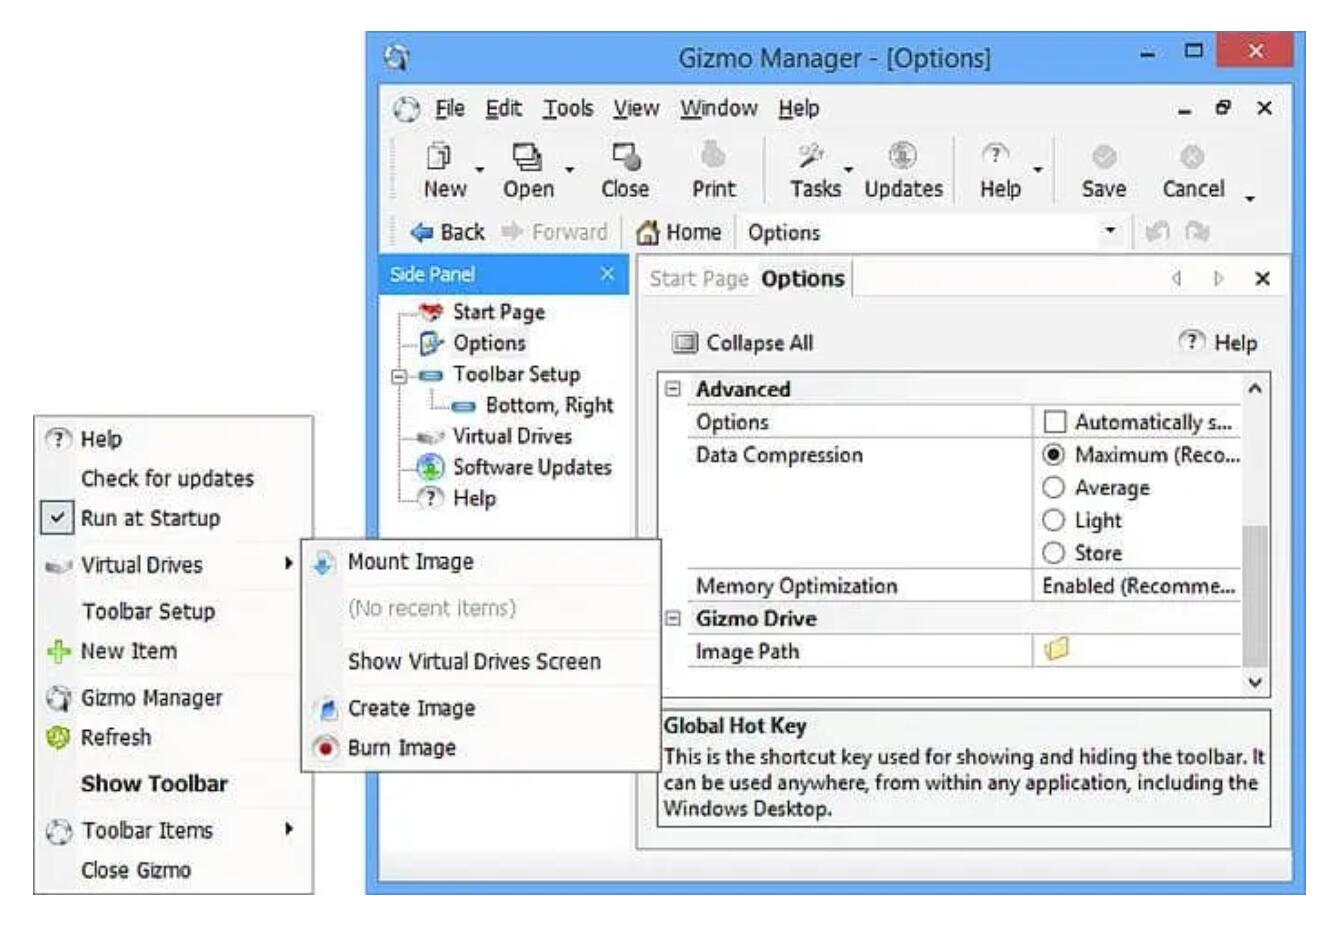Click the options list vertical scrollbar thumb
This screenshot has height=942, width=1338.
(x=1254, y=594)
